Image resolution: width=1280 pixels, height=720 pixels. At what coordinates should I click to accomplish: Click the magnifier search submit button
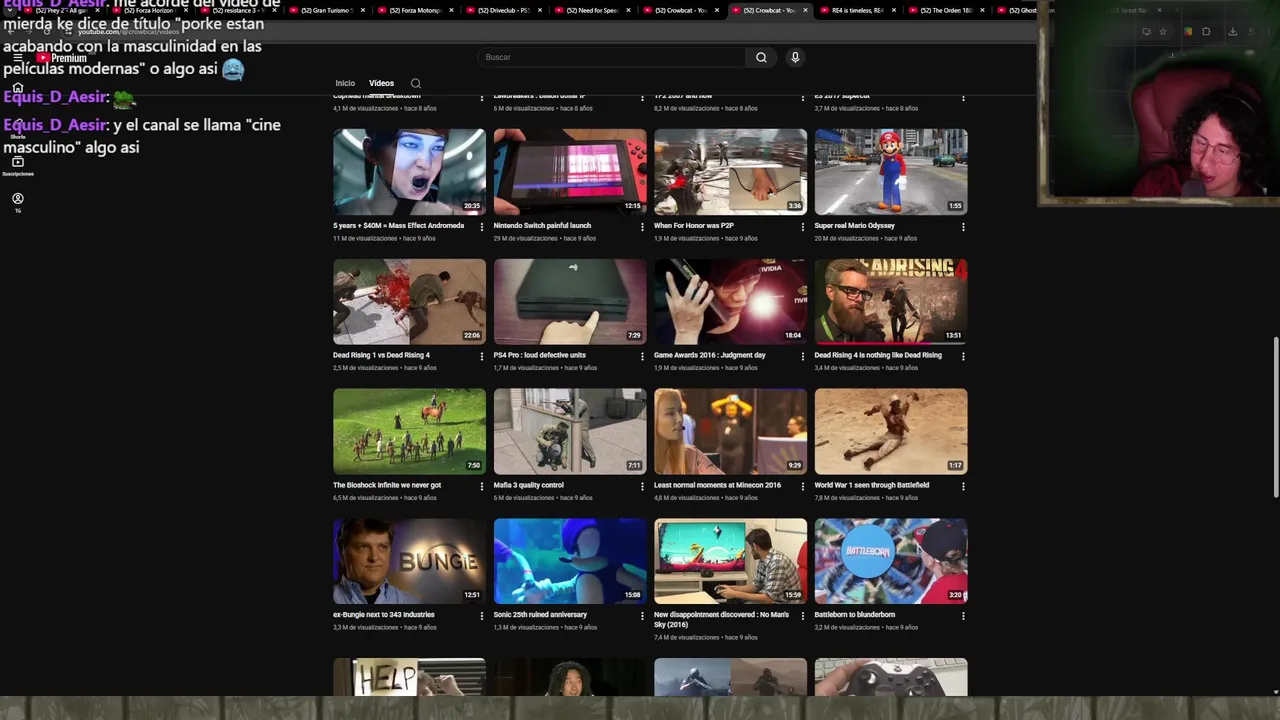(761, 57)
